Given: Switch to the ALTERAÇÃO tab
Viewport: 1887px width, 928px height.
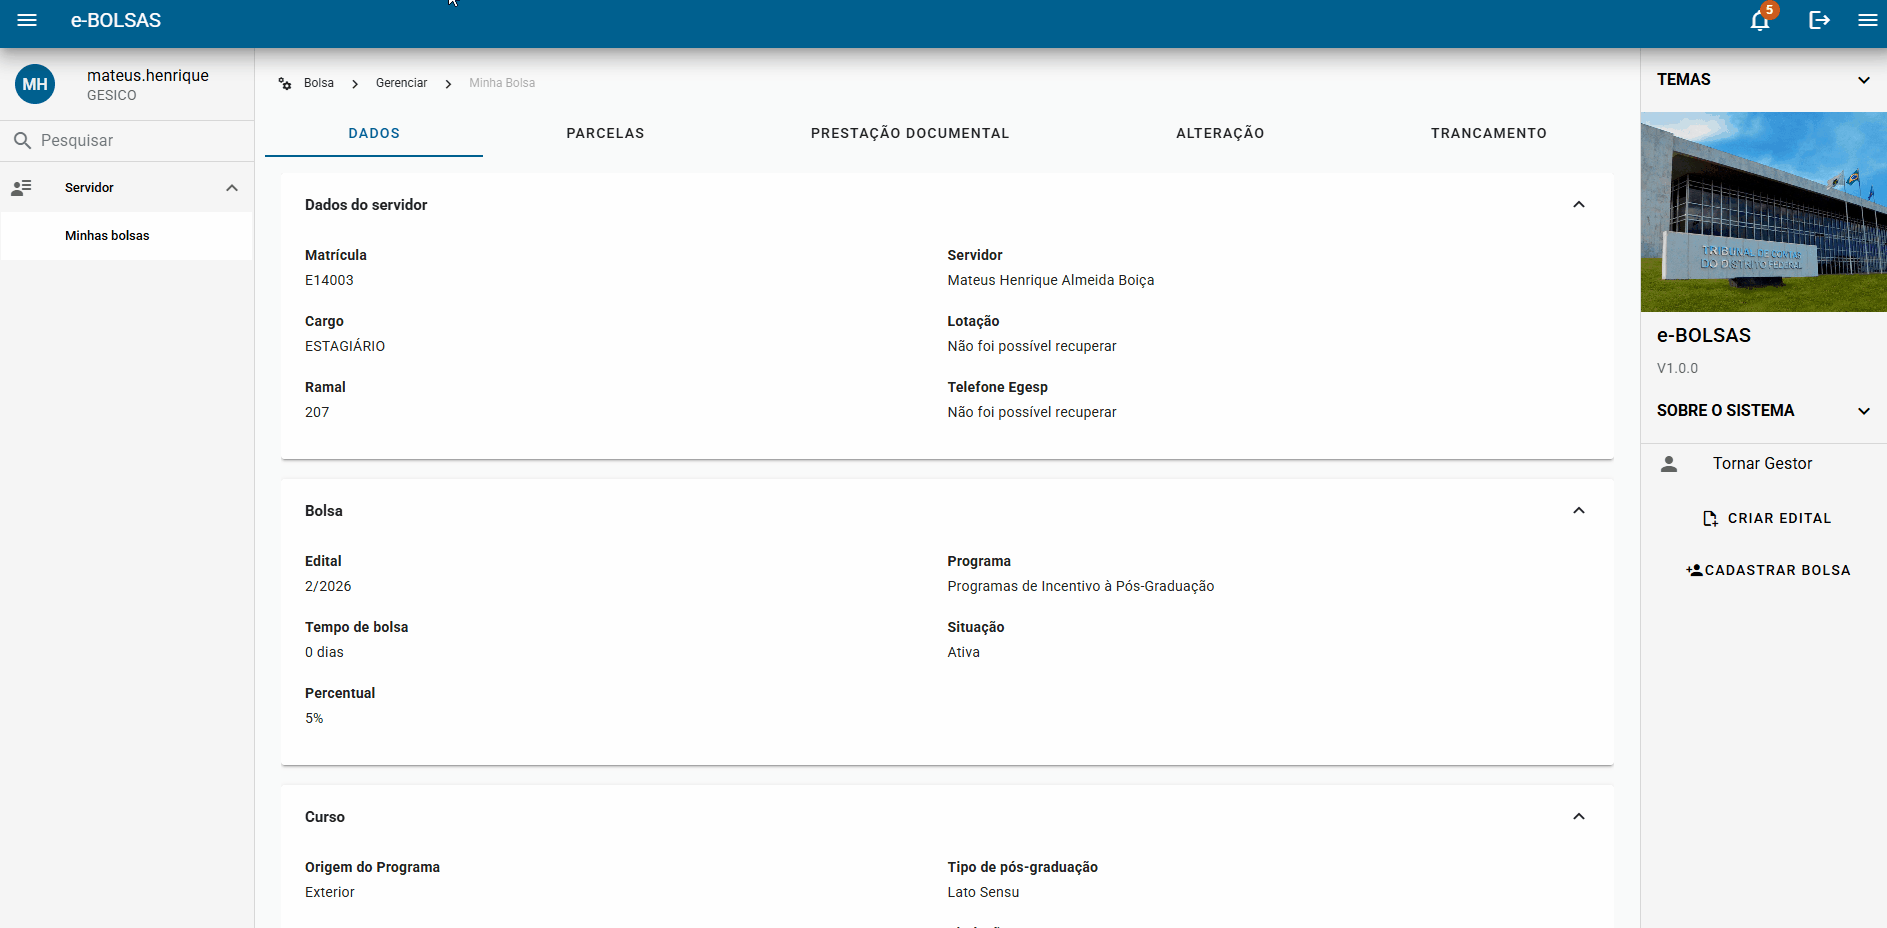Looking at the screenshot, I should [1220, 134].
